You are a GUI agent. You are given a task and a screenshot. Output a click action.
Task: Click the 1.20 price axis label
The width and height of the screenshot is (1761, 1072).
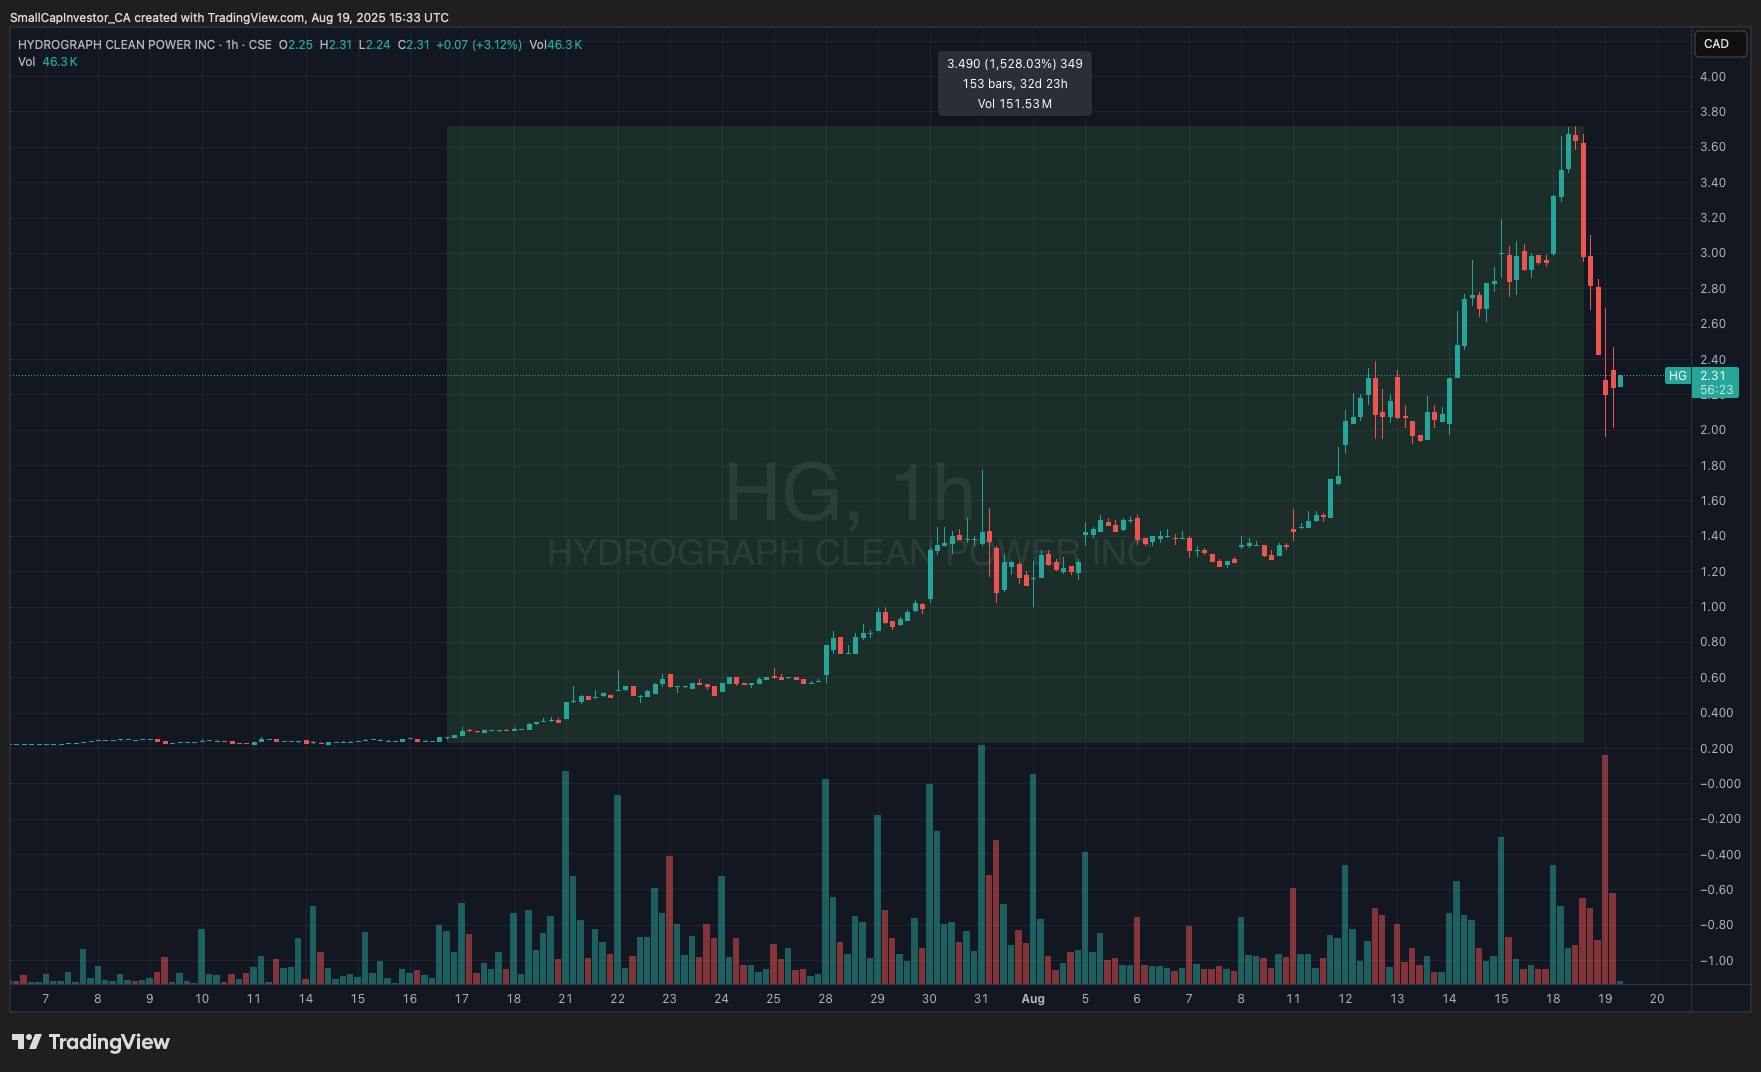pyautogui.click(x=1713, y=572)
